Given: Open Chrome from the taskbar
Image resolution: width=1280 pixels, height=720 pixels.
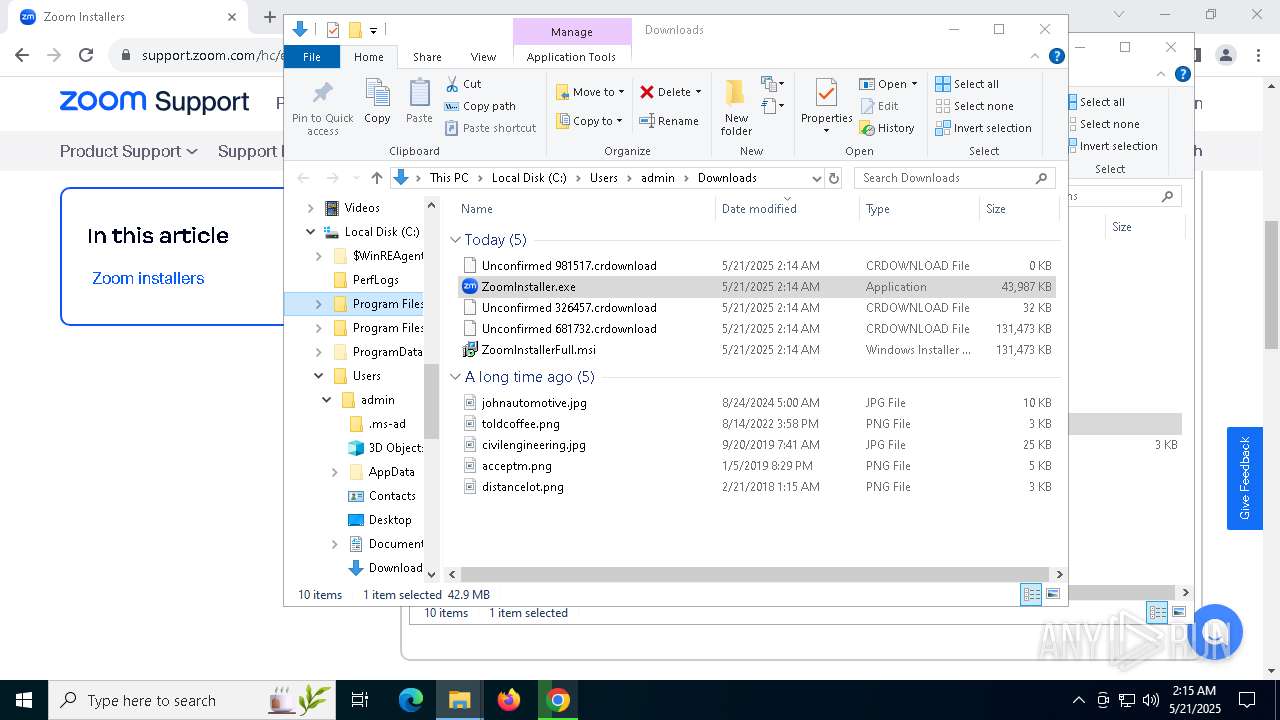Looking at the screenshot, I should click(x=558, y=700).
